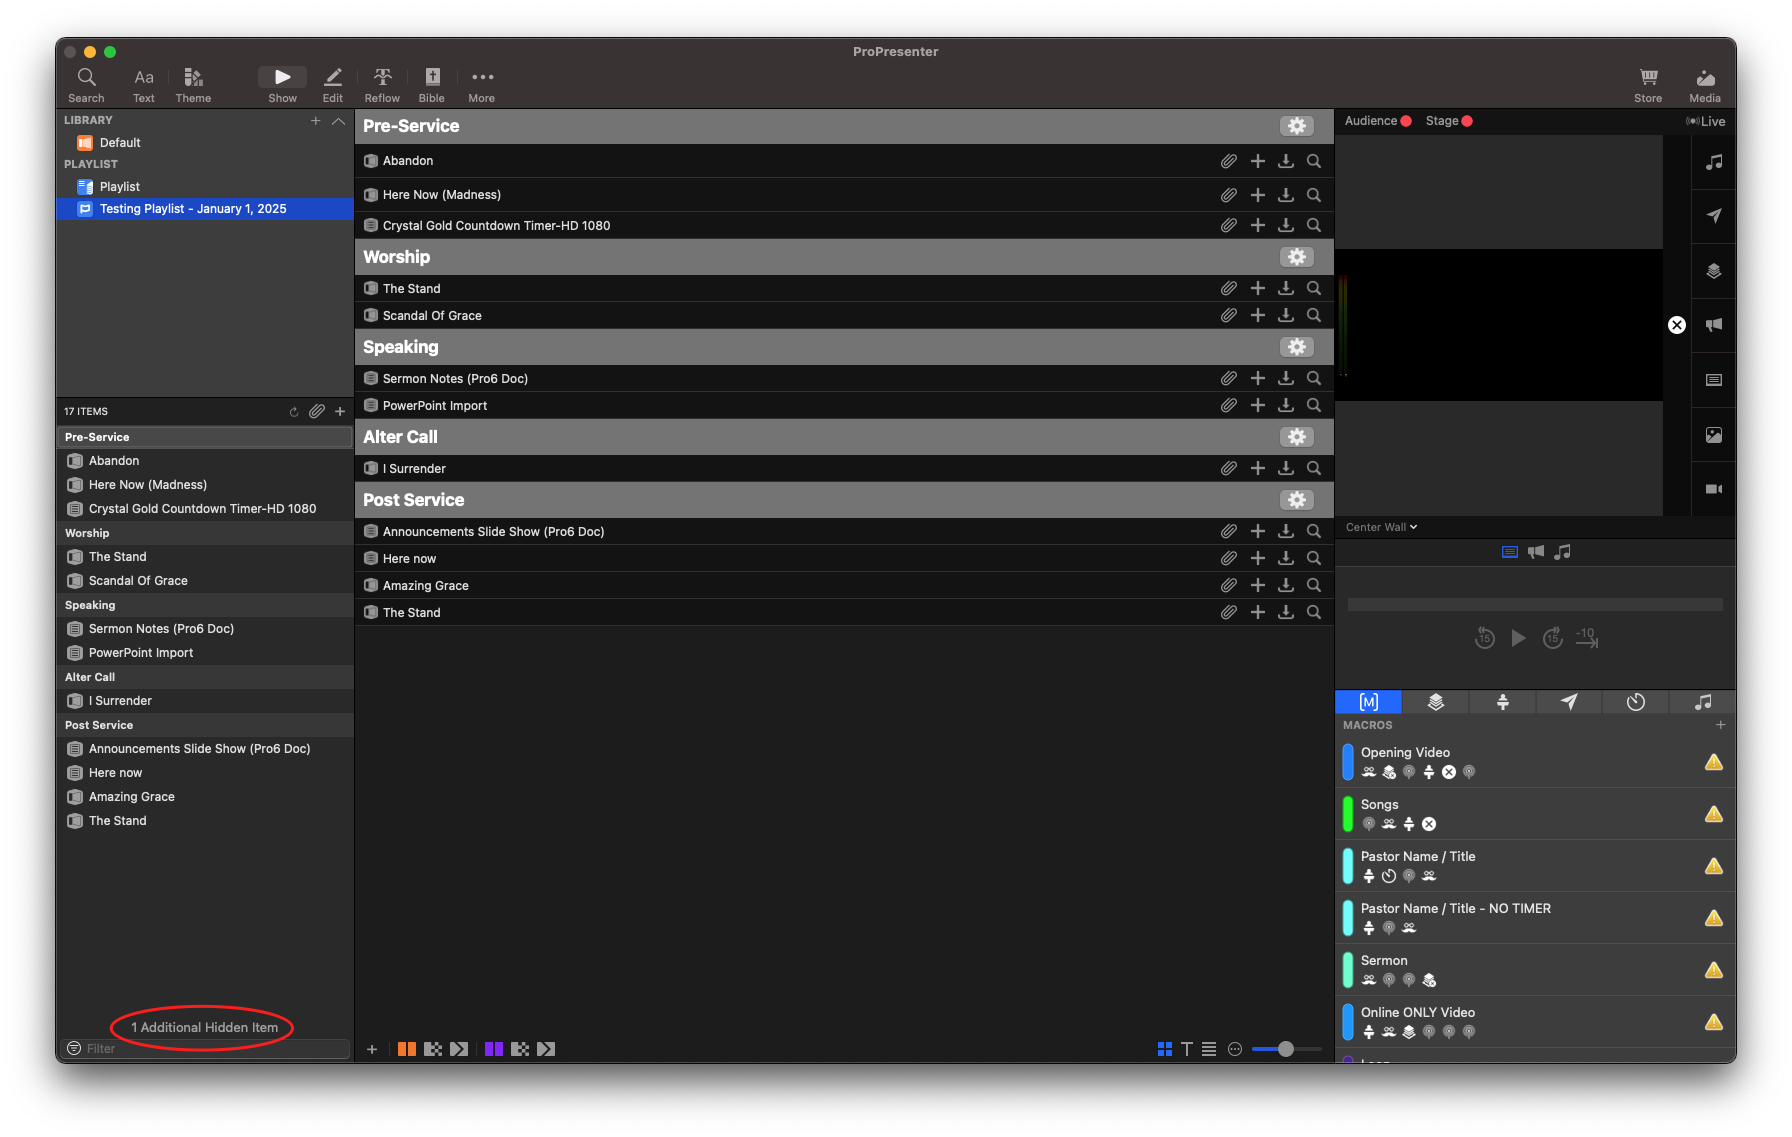Open the Search tool in toolbar
The height and width of the screenshot is (1137, 1792).
coord(86,85)
